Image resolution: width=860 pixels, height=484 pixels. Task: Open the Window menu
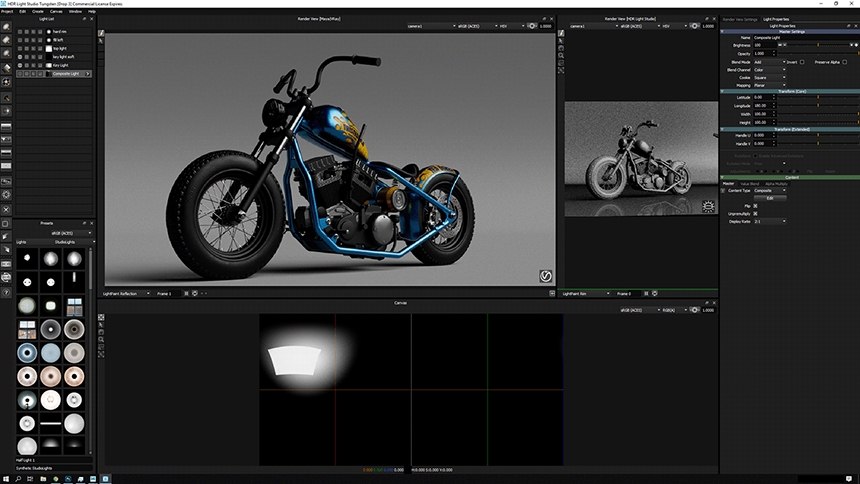(x=75, y=11)
